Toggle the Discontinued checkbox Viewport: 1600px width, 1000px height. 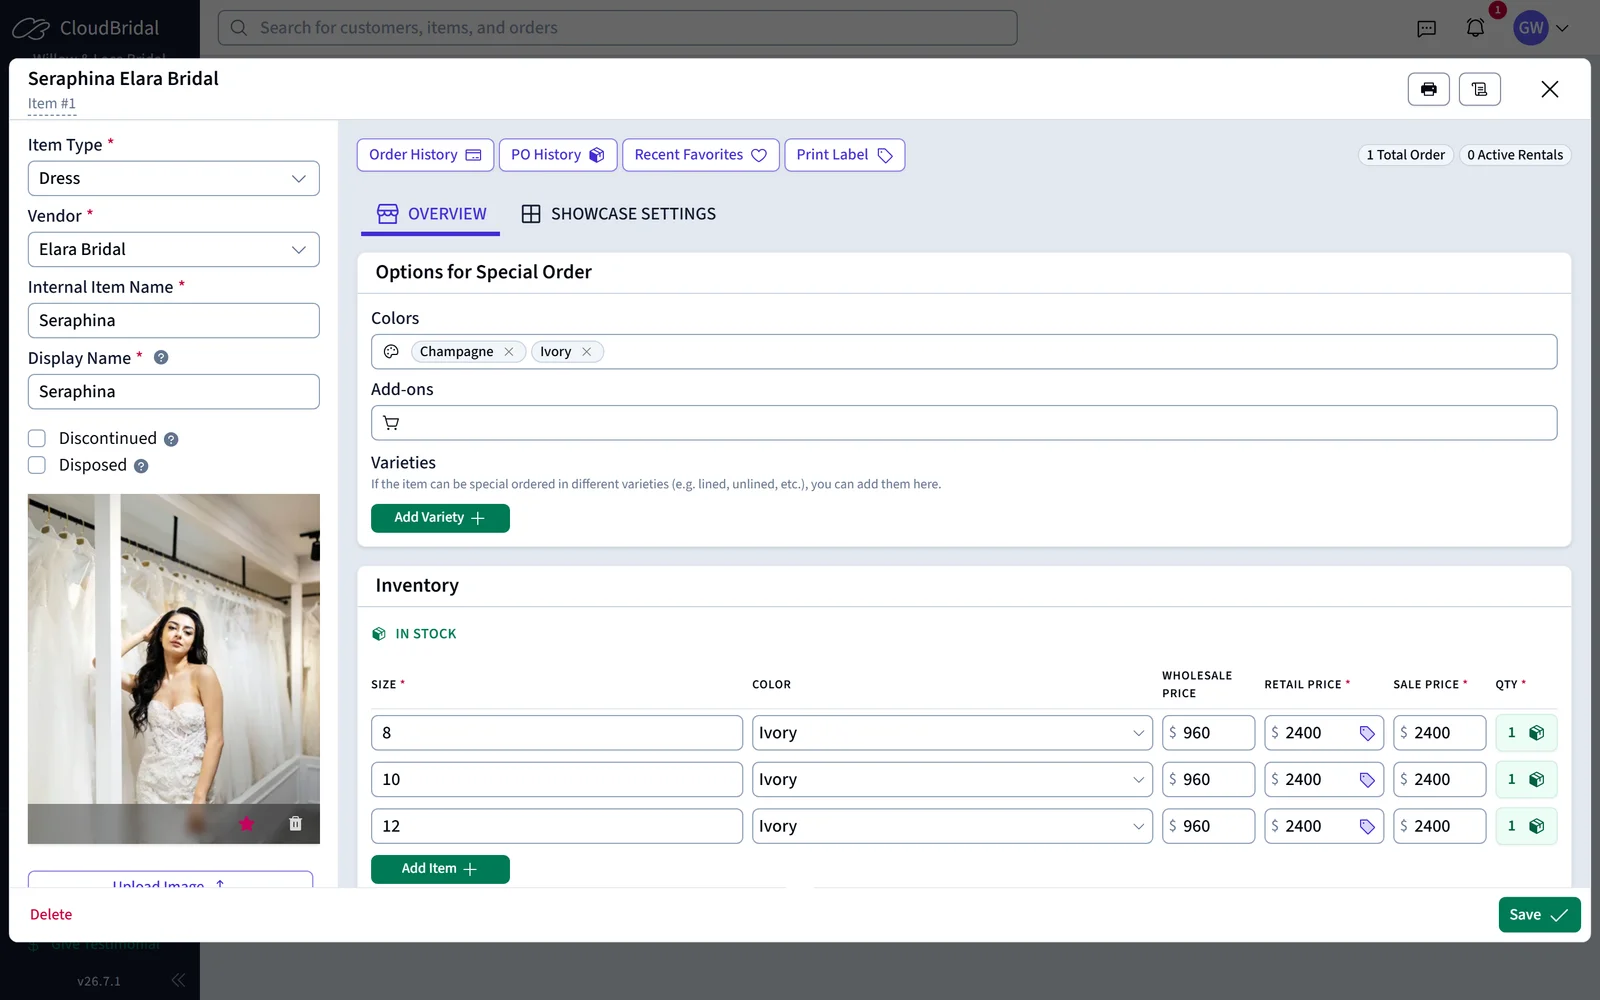[x=37, y=438]
